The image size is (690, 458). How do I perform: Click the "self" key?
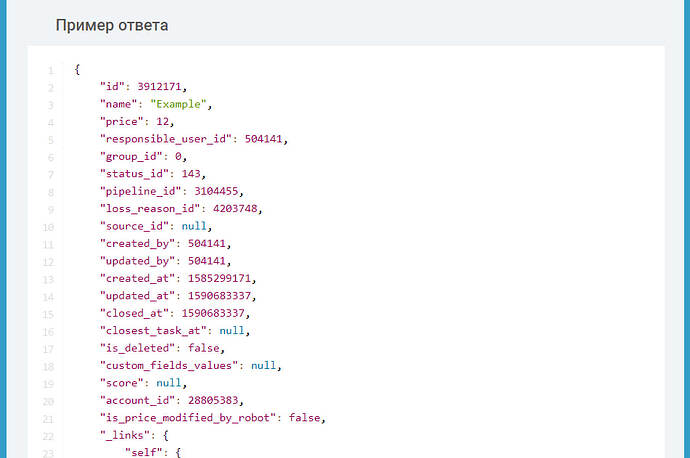point(143,452)
